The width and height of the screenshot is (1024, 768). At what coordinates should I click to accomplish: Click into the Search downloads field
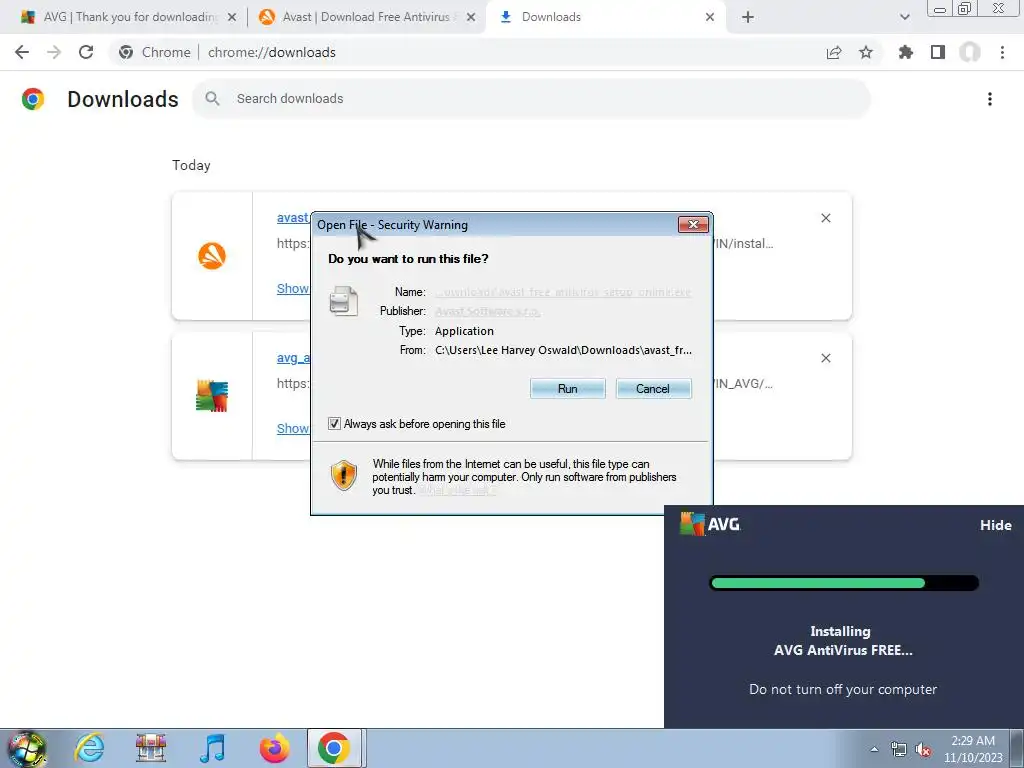click(532, 99)
